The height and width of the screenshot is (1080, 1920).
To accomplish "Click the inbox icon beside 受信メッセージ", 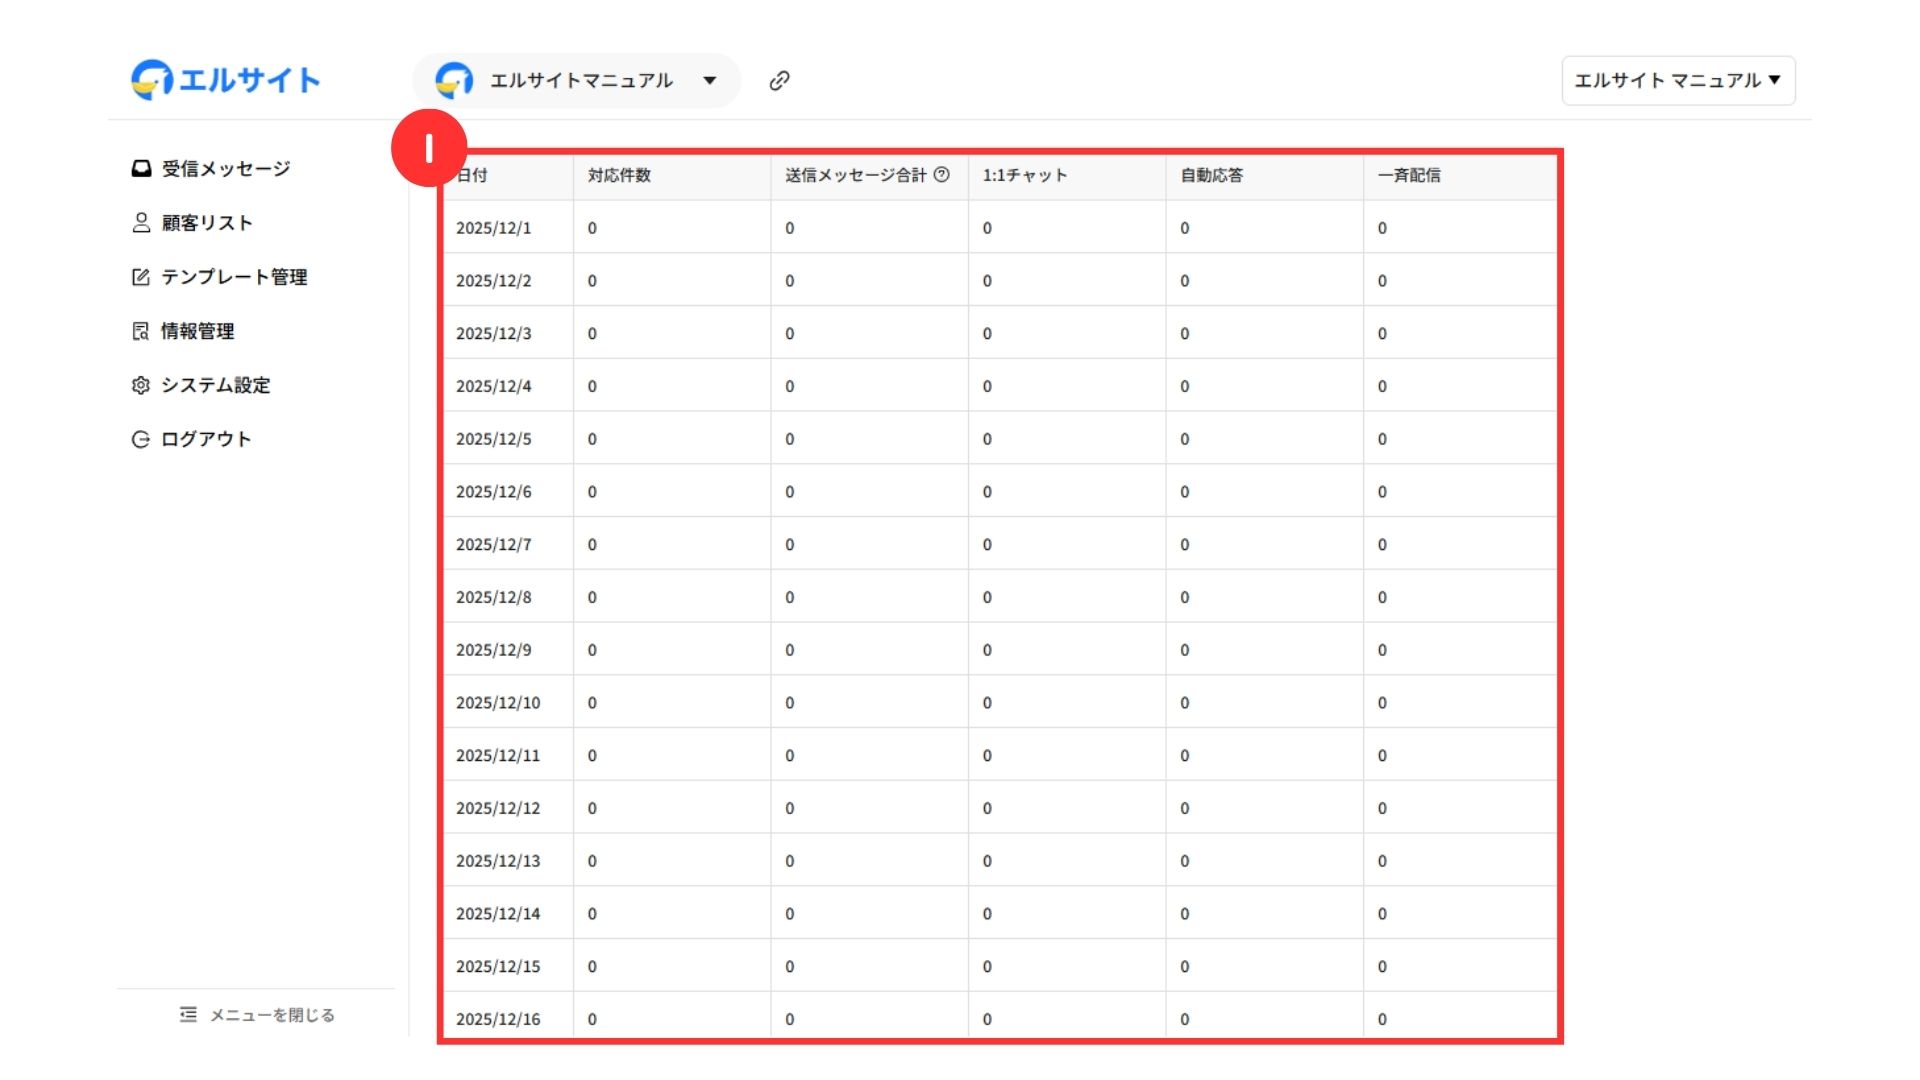I will pos(141,168).
